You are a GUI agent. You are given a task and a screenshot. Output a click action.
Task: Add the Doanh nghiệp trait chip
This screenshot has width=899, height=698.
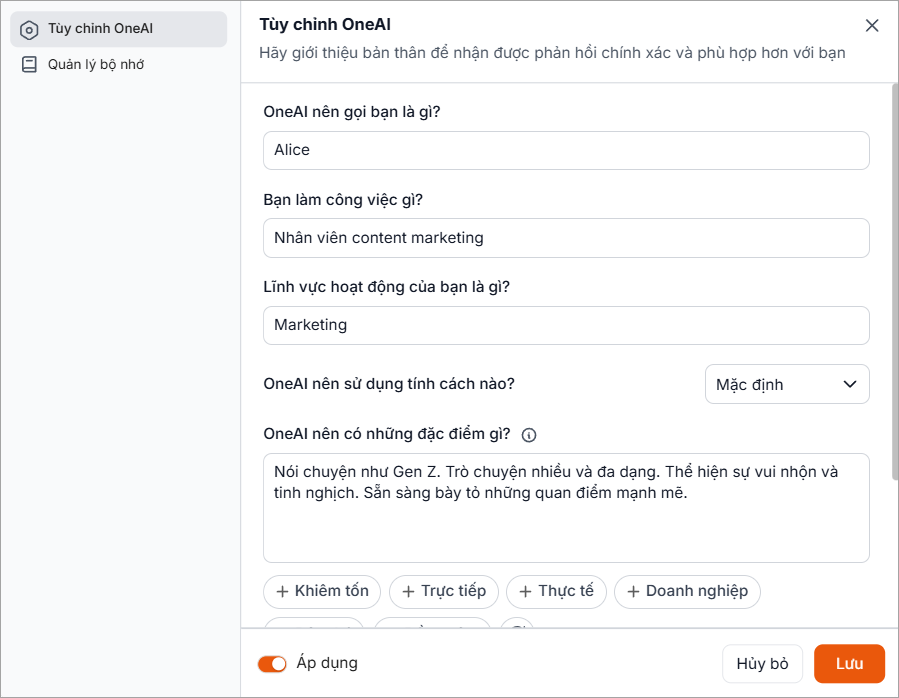pos(686,591)
